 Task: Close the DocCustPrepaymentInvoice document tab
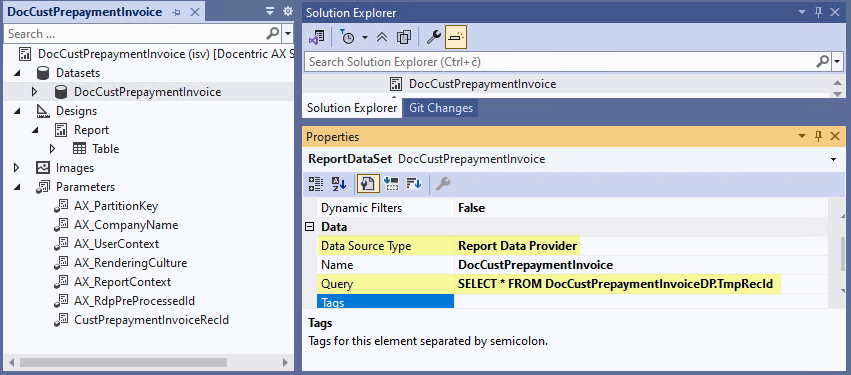195,12
